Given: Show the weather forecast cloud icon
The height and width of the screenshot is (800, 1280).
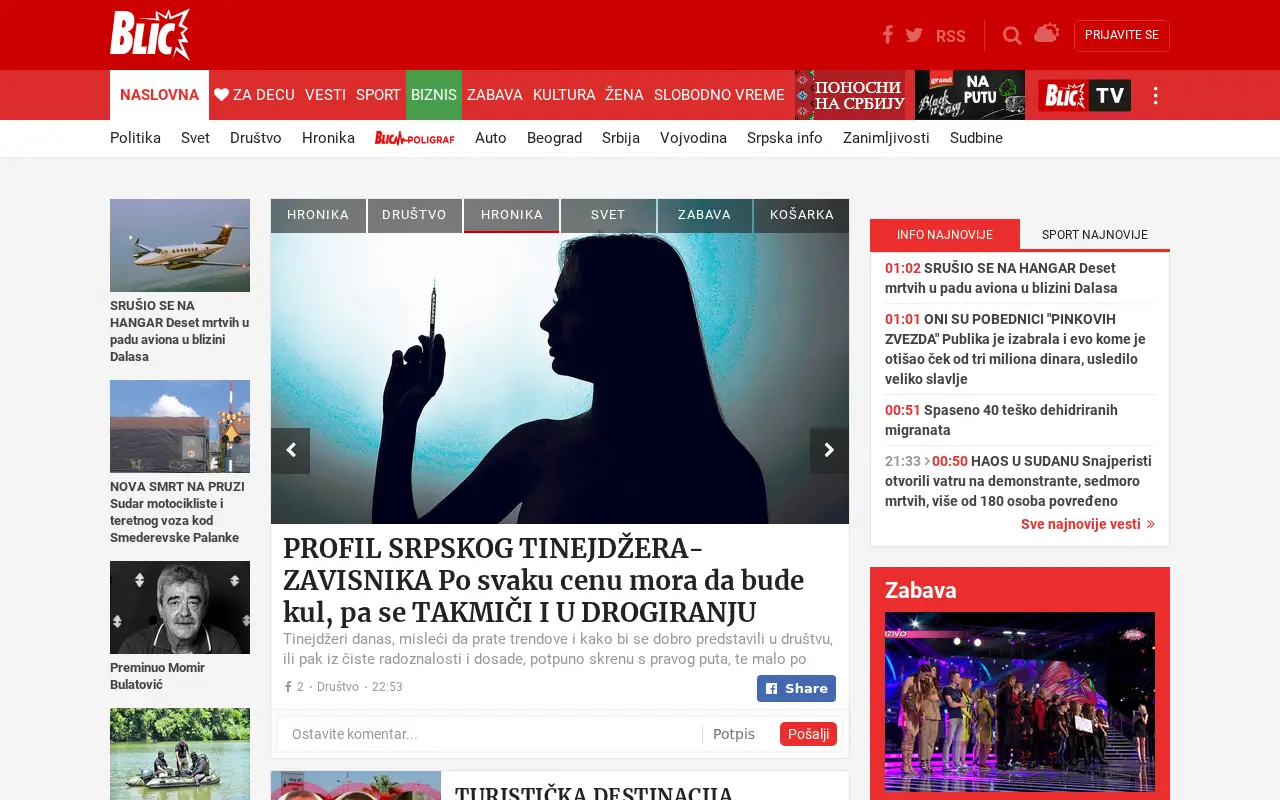Looking at the screenshot, I should pyautogui.click(x=1046, y=33).
